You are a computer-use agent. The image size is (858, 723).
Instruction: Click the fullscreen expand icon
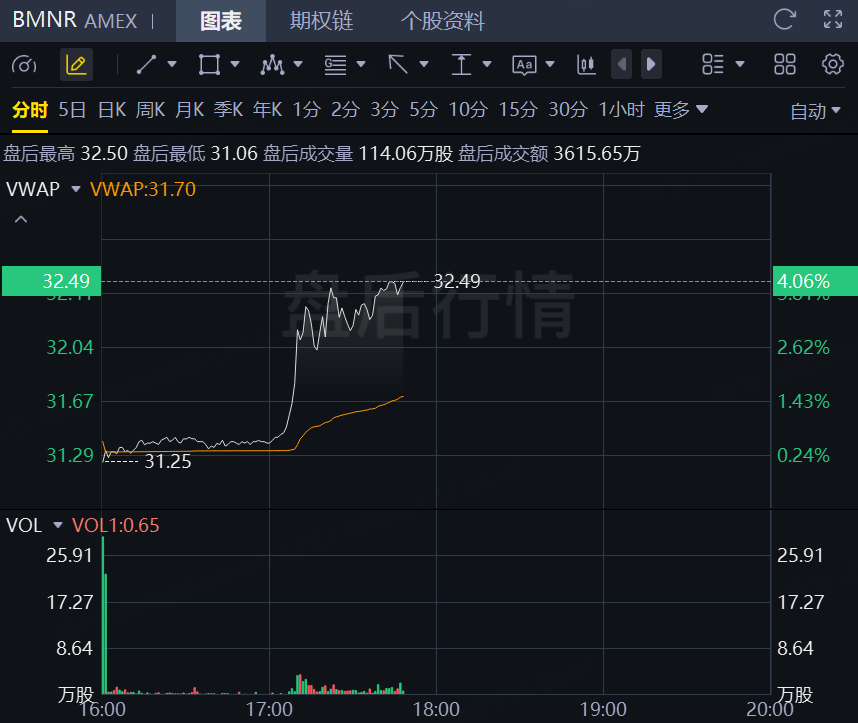pyautogui.click(x=832, y=19)
